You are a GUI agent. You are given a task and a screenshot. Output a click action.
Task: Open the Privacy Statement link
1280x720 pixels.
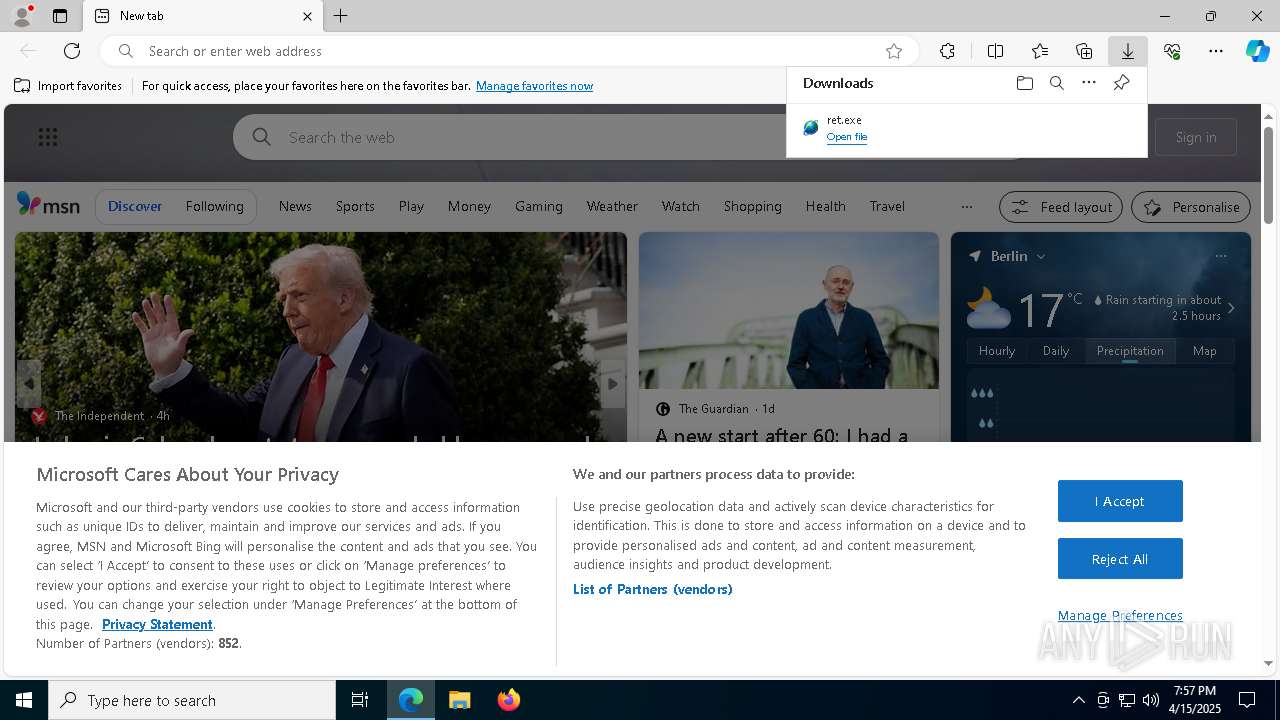(157, 624)
